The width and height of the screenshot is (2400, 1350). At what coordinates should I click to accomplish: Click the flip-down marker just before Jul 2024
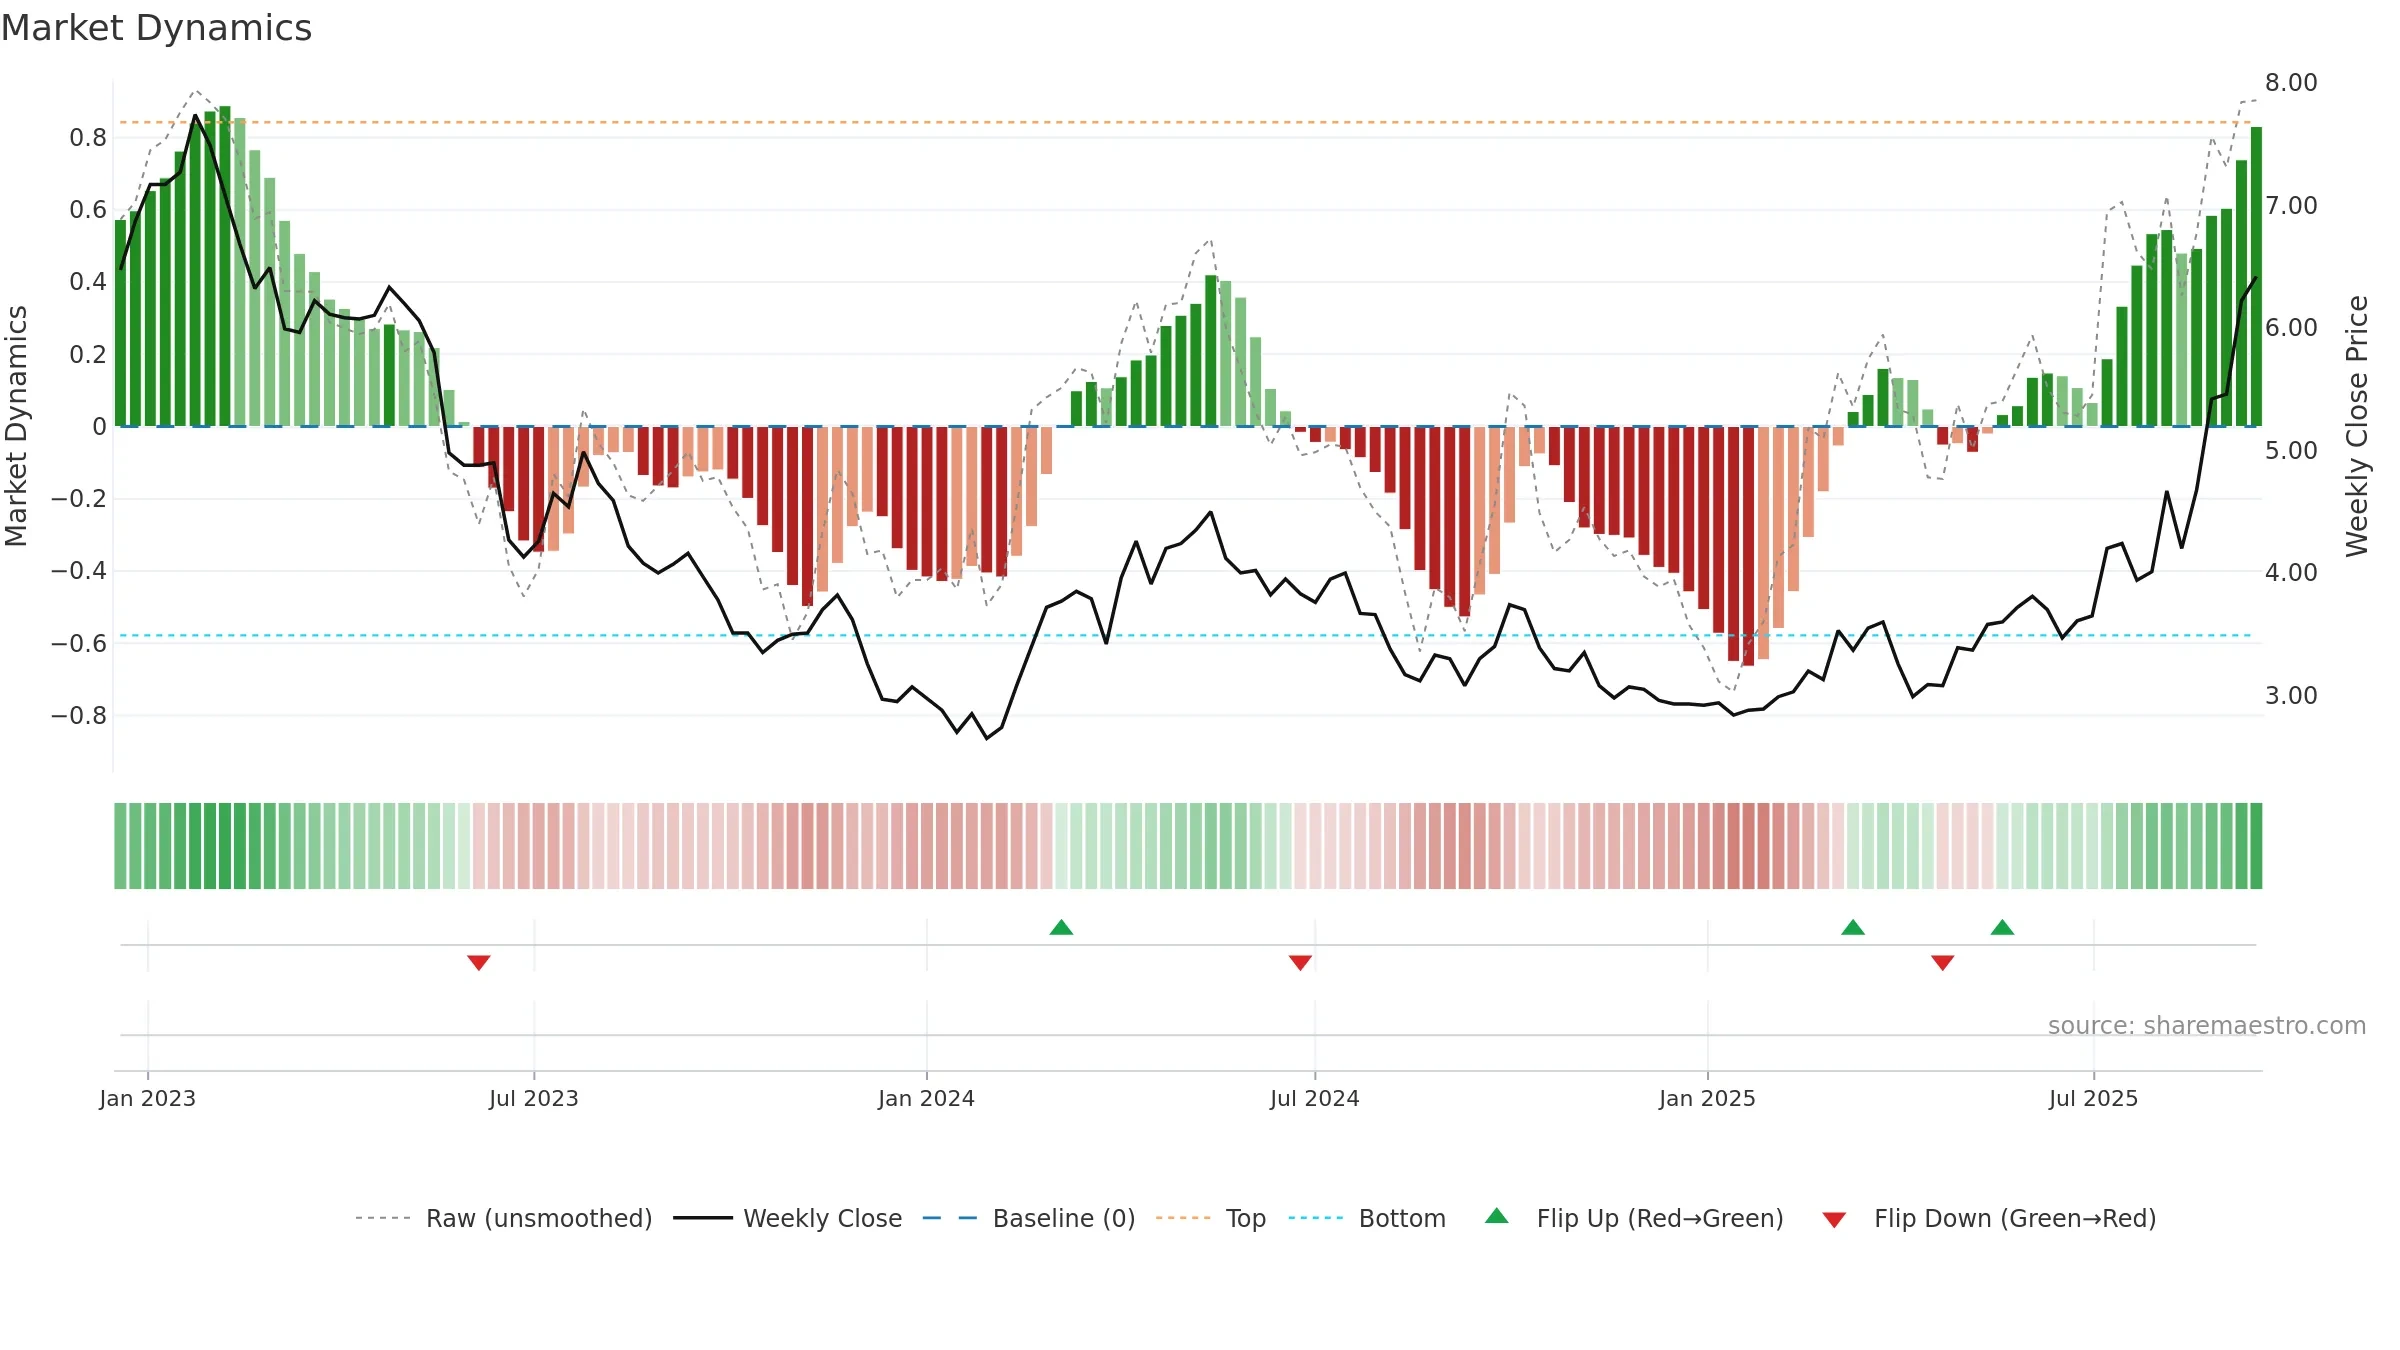coord(1300,962)
